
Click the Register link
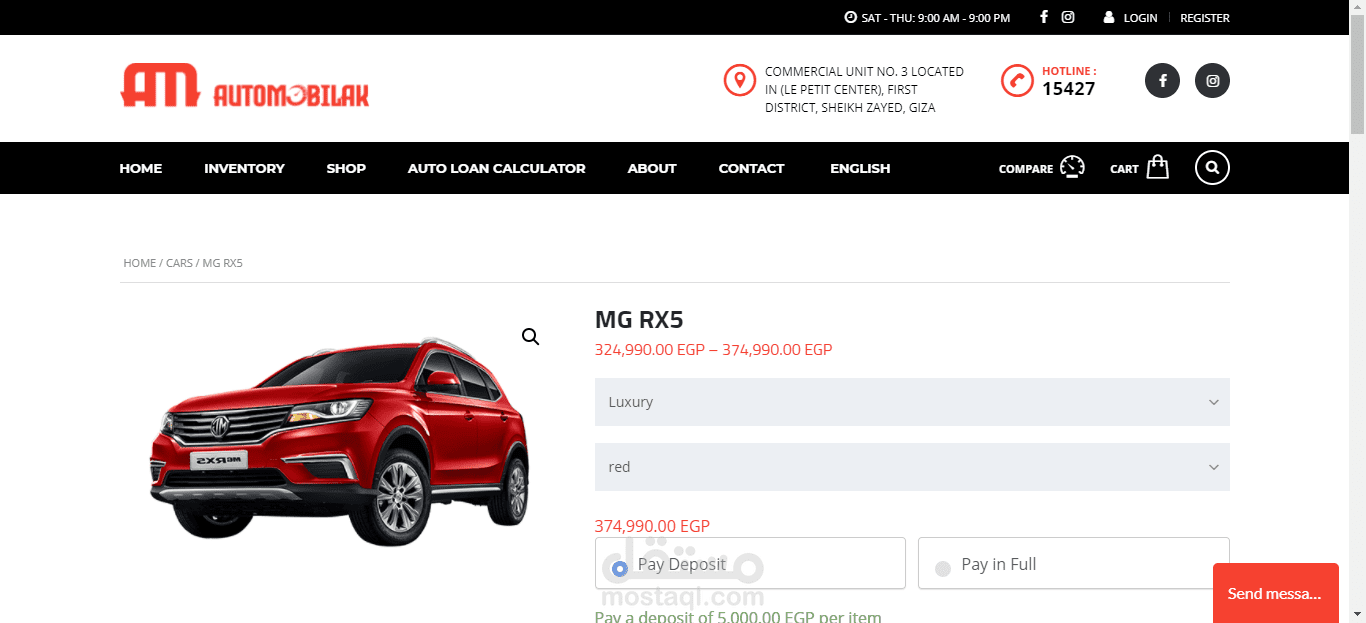point(1205,18)
